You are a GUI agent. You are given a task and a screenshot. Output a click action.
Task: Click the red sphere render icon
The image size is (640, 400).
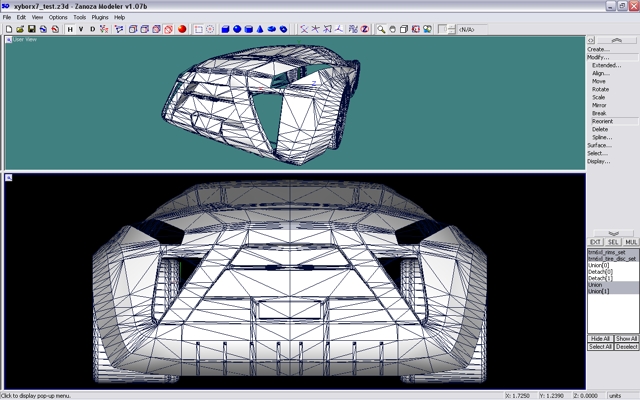183,29
